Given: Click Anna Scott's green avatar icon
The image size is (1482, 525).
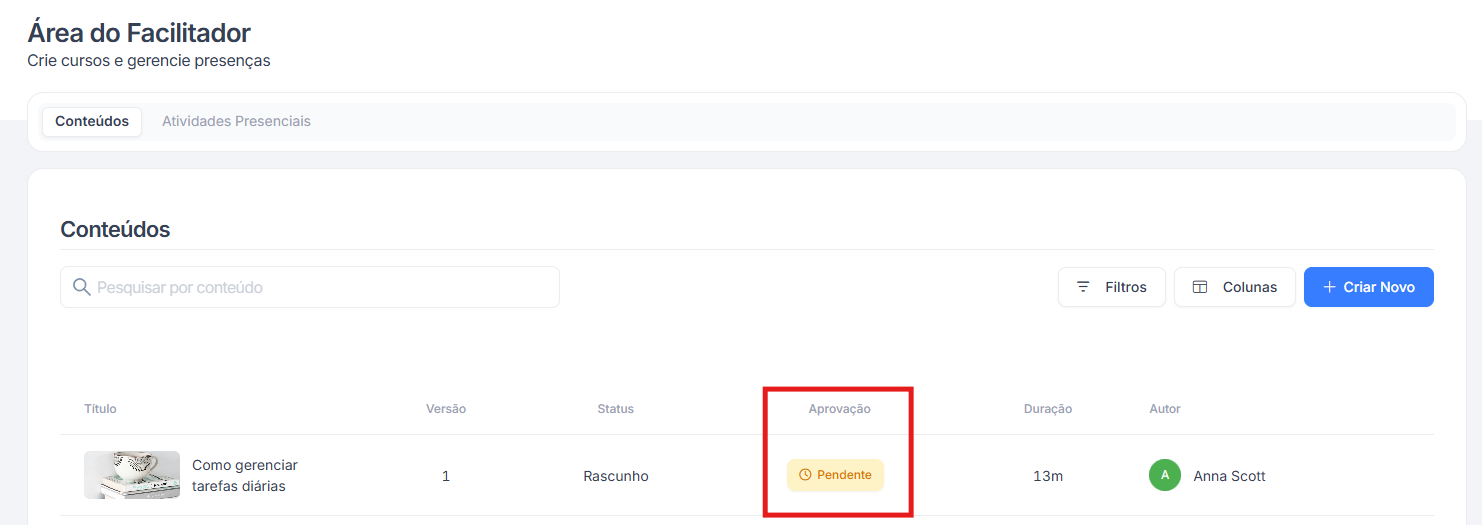Looking at the screenshot, I should 1165,475.
